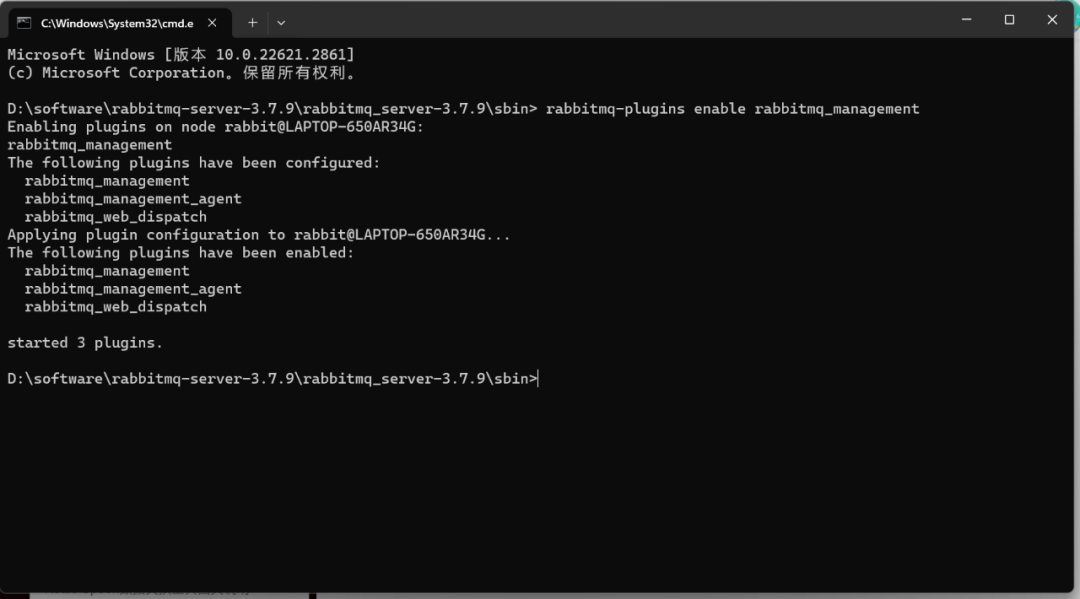
Task: Click rabbitmq_web_dispatch under the enabled list
Action: (116, 307)
